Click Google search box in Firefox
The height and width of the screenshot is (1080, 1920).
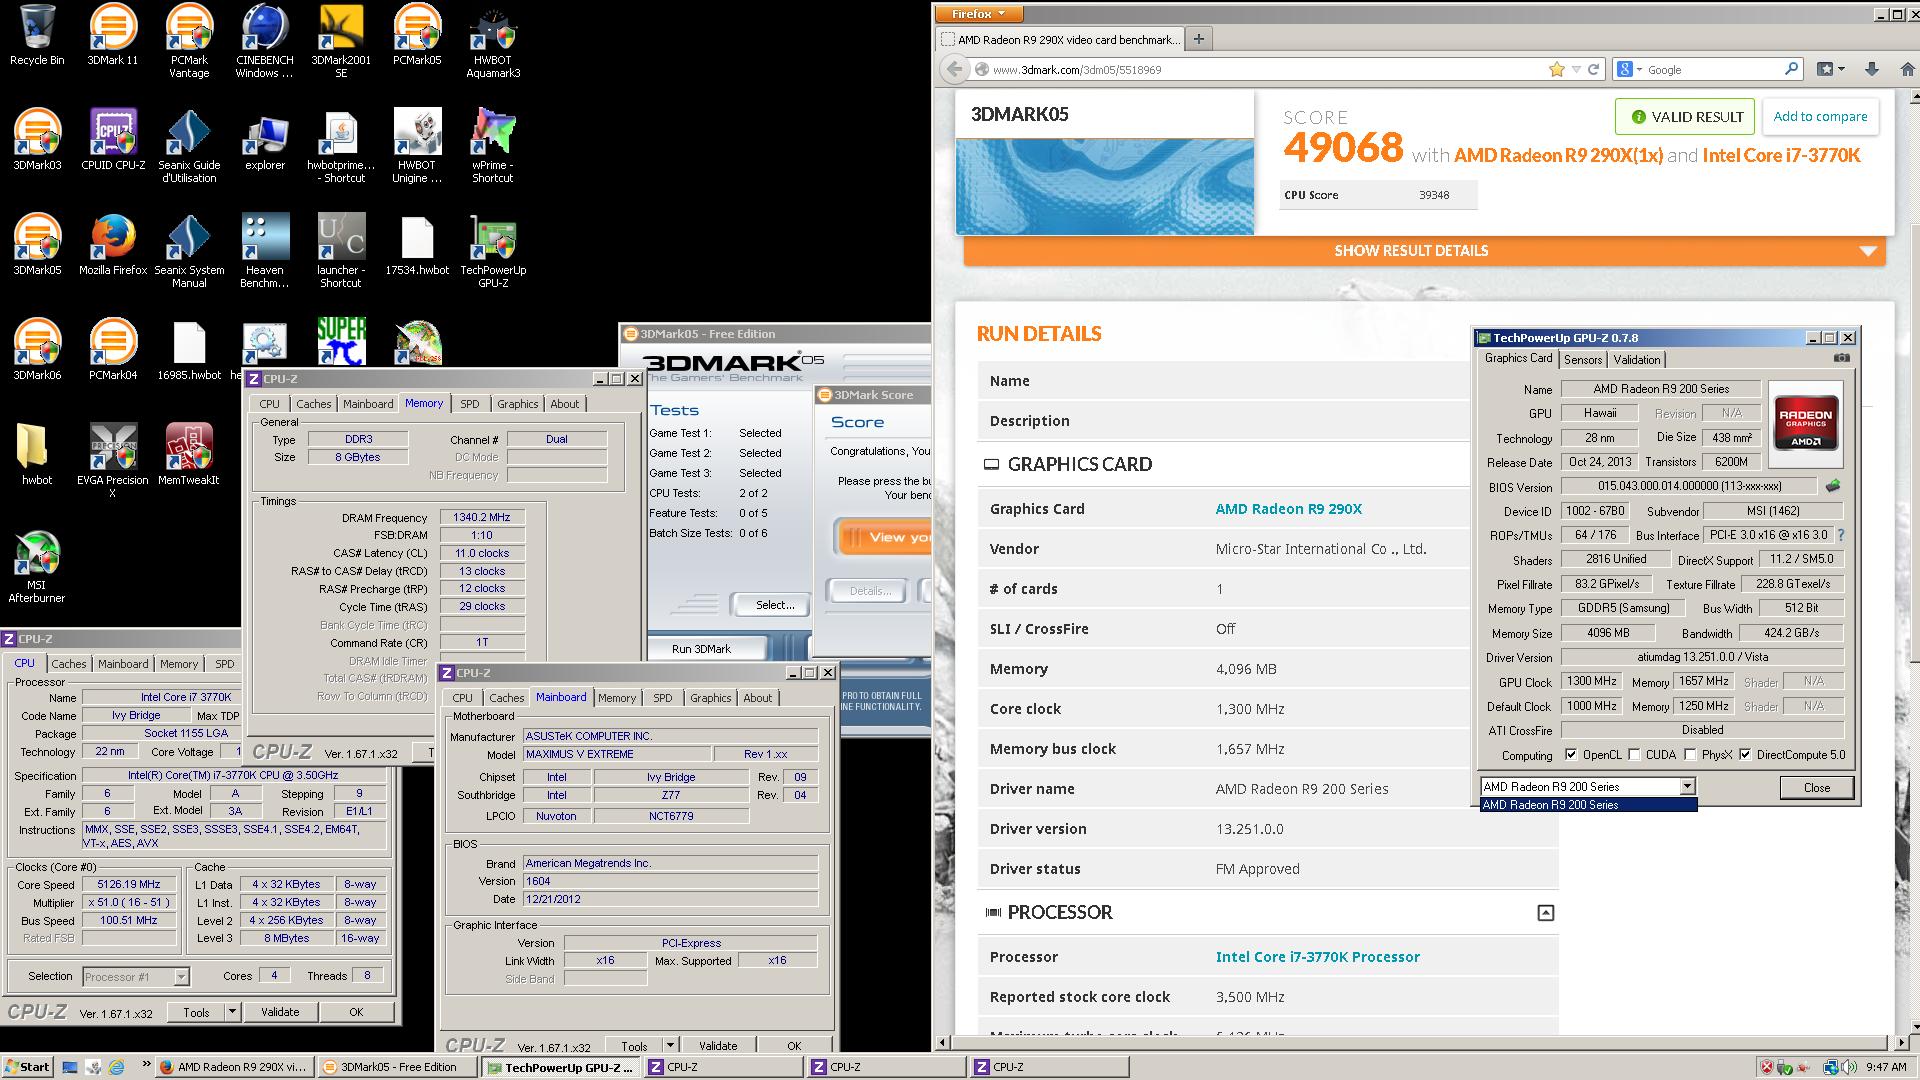(x=1712, y=69)
